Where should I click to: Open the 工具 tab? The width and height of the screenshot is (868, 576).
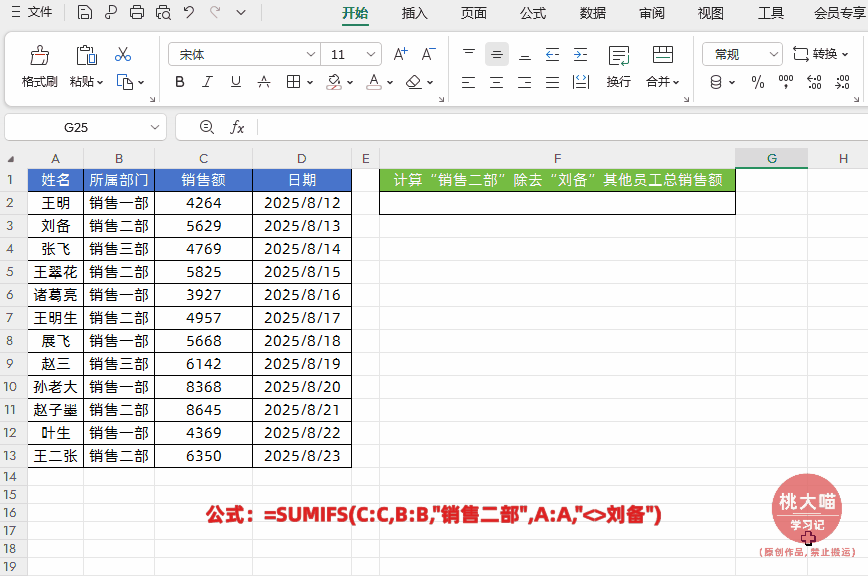[x=771, y=13]
